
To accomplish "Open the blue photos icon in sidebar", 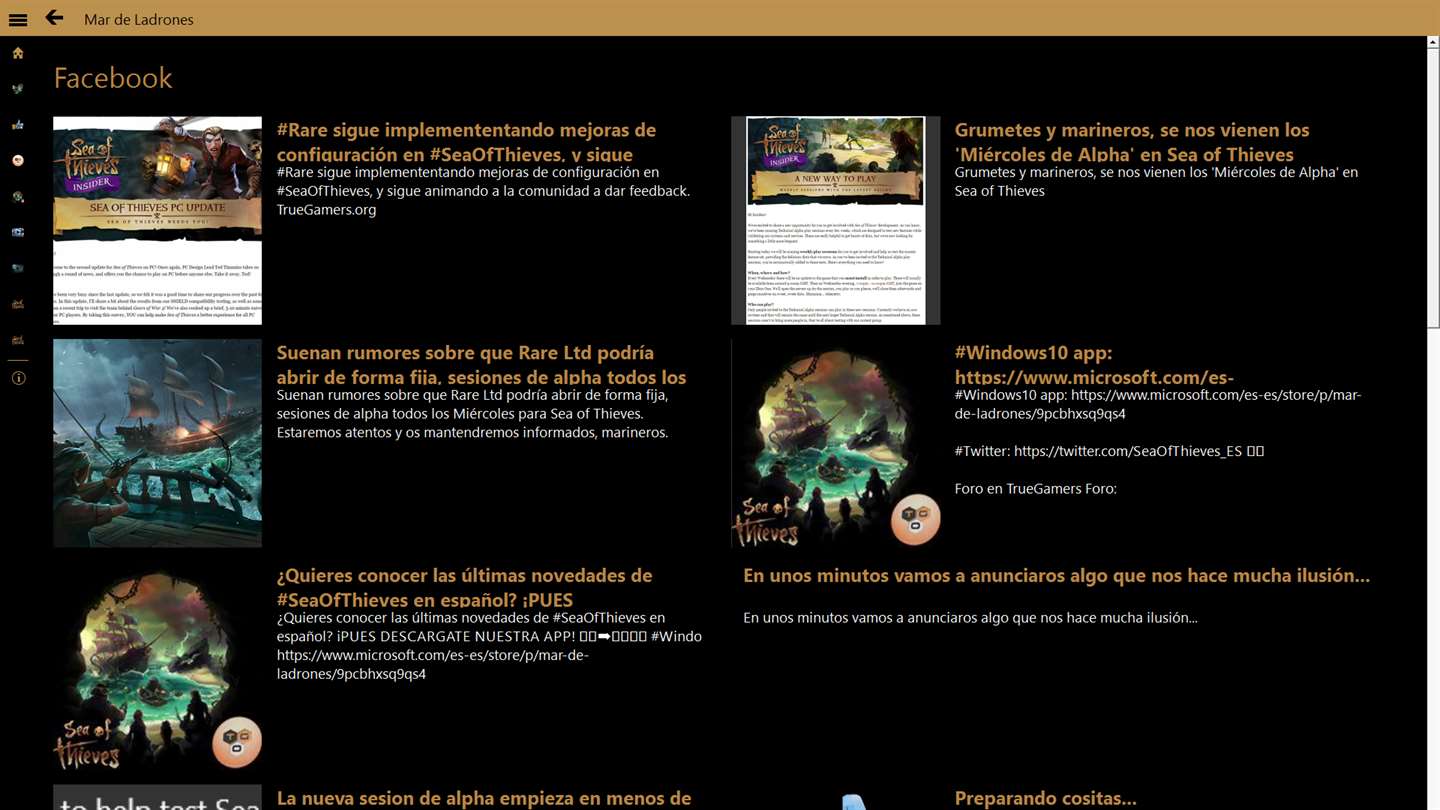I will click(18, 232).
